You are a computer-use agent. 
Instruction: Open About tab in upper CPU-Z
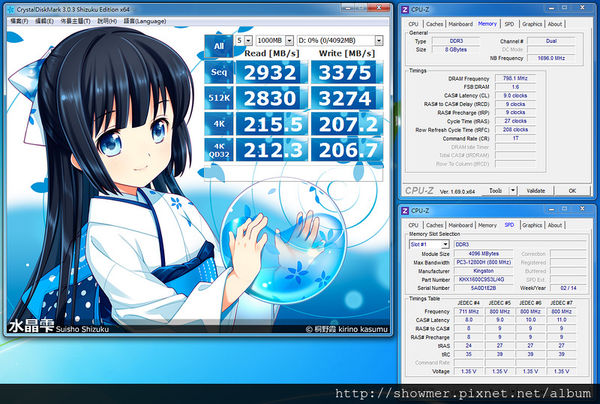click(555, 24)
